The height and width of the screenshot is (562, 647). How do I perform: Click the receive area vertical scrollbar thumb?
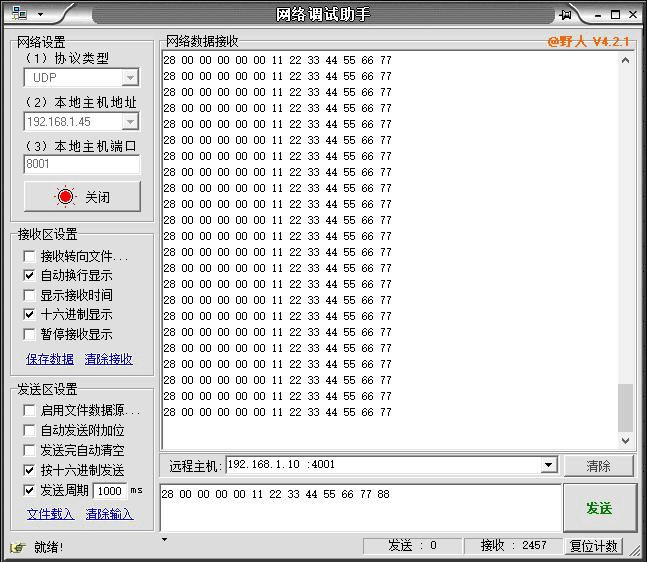(x=626, y=406)
